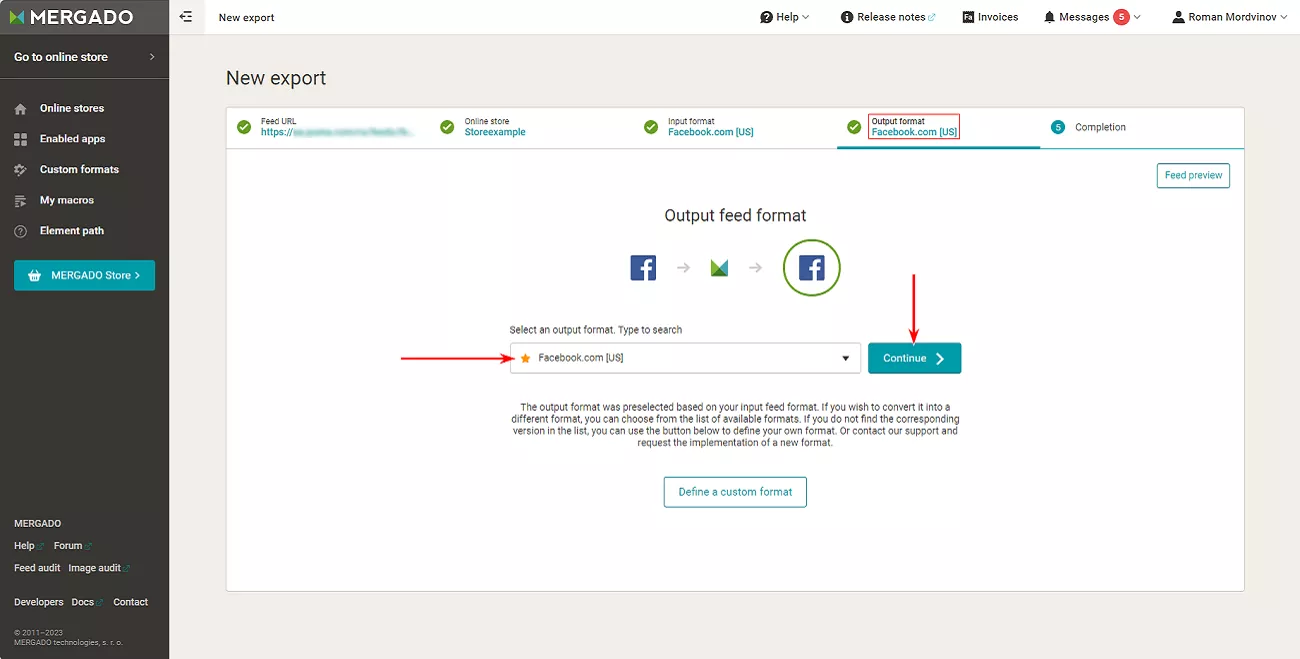Open the output format select field
The image size is (1300, 659).
[x=685, y=358]
